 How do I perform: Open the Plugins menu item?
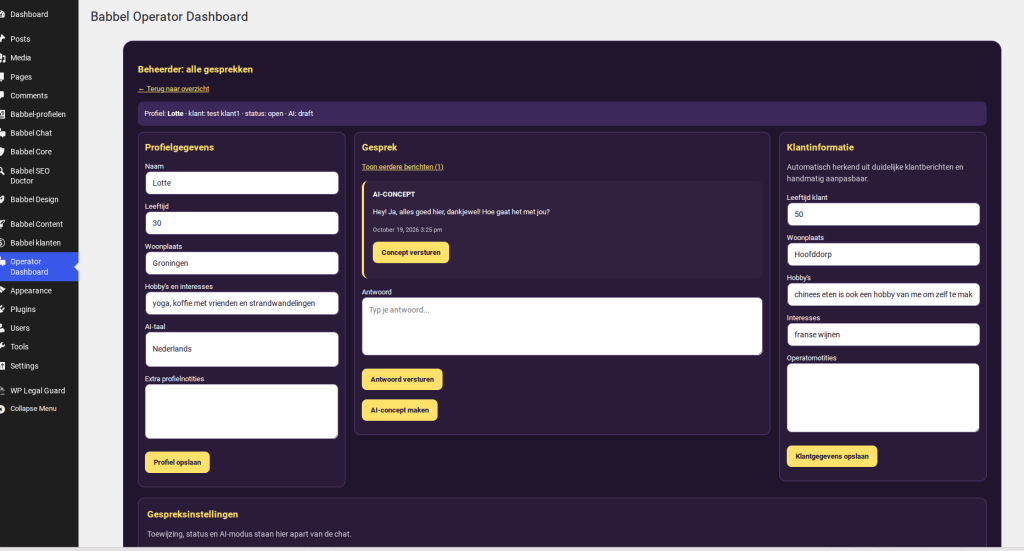click(x=39, y=309)
